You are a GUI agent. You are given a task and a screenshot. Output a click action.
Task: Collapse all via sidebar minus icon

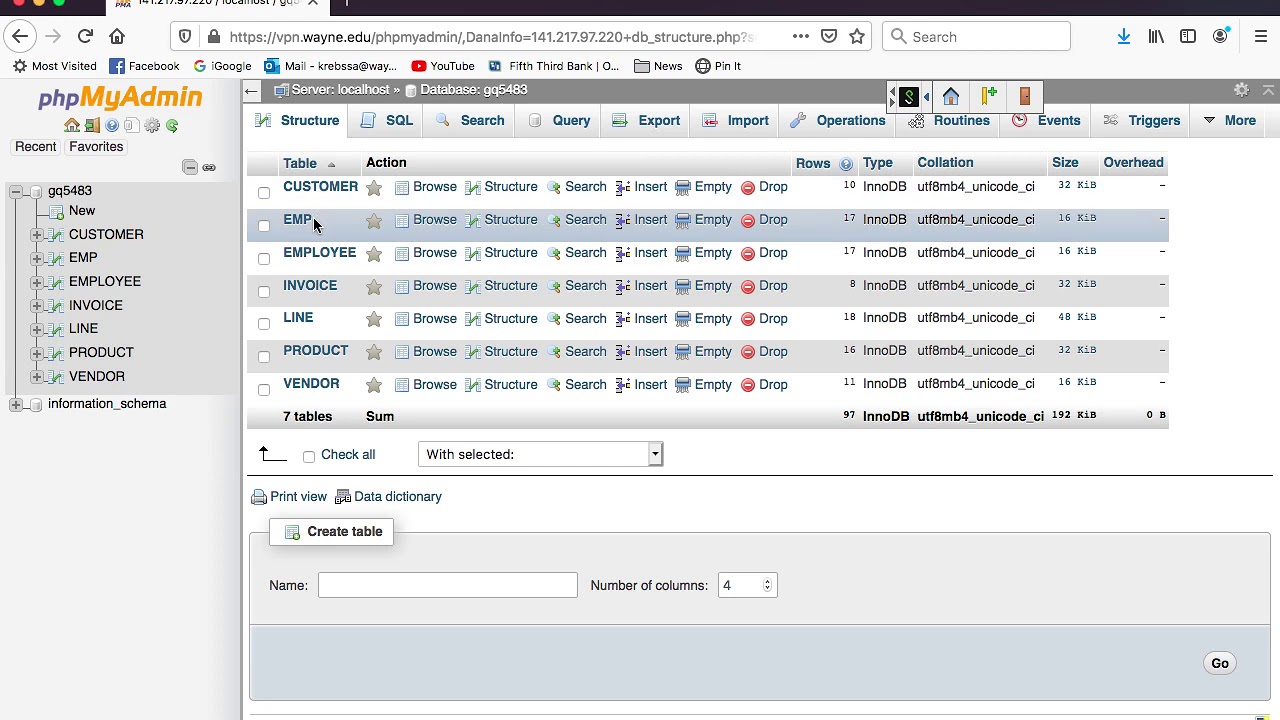(190, 167)
